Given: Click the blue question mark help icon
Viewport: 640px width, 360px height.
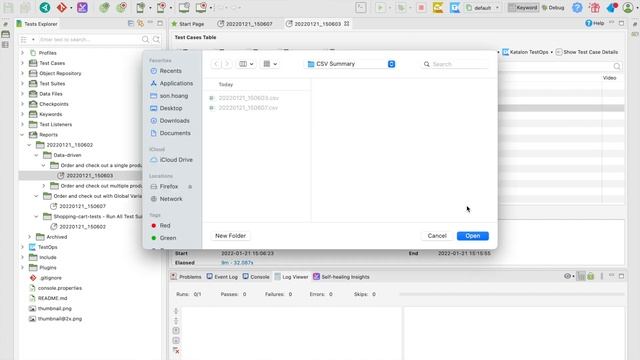Looking at the screenshot, I should [577, 7].
